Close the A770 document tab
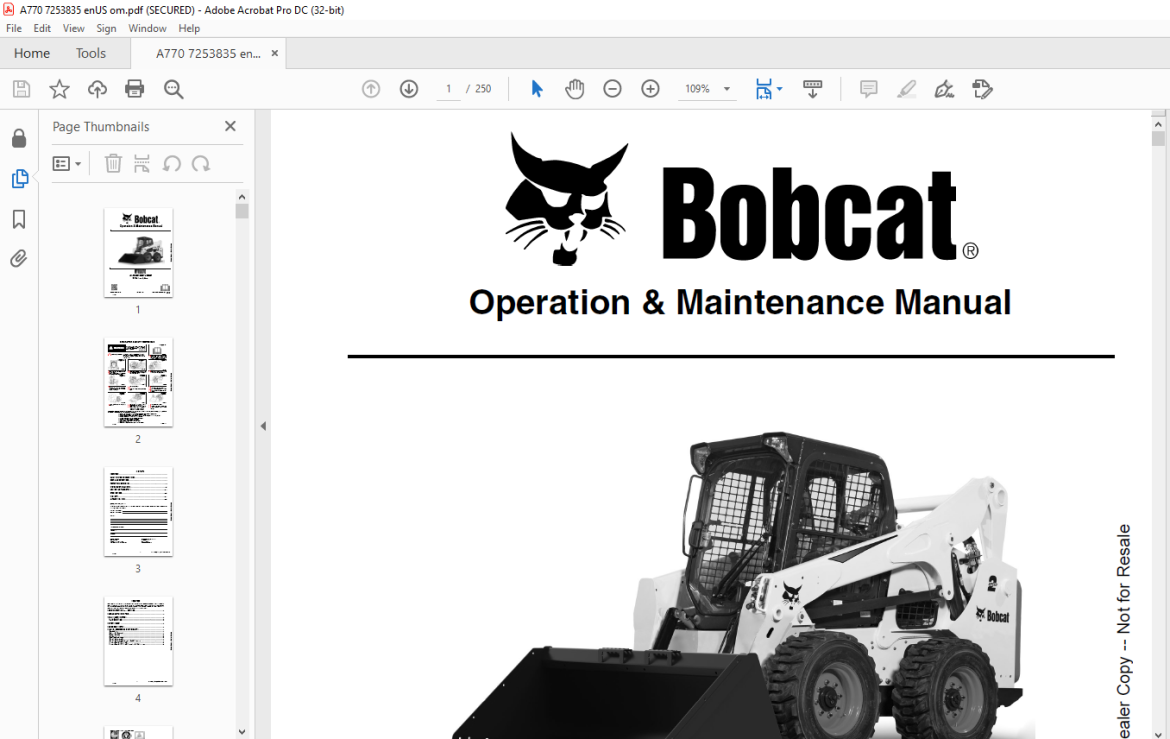 point(275,53)
